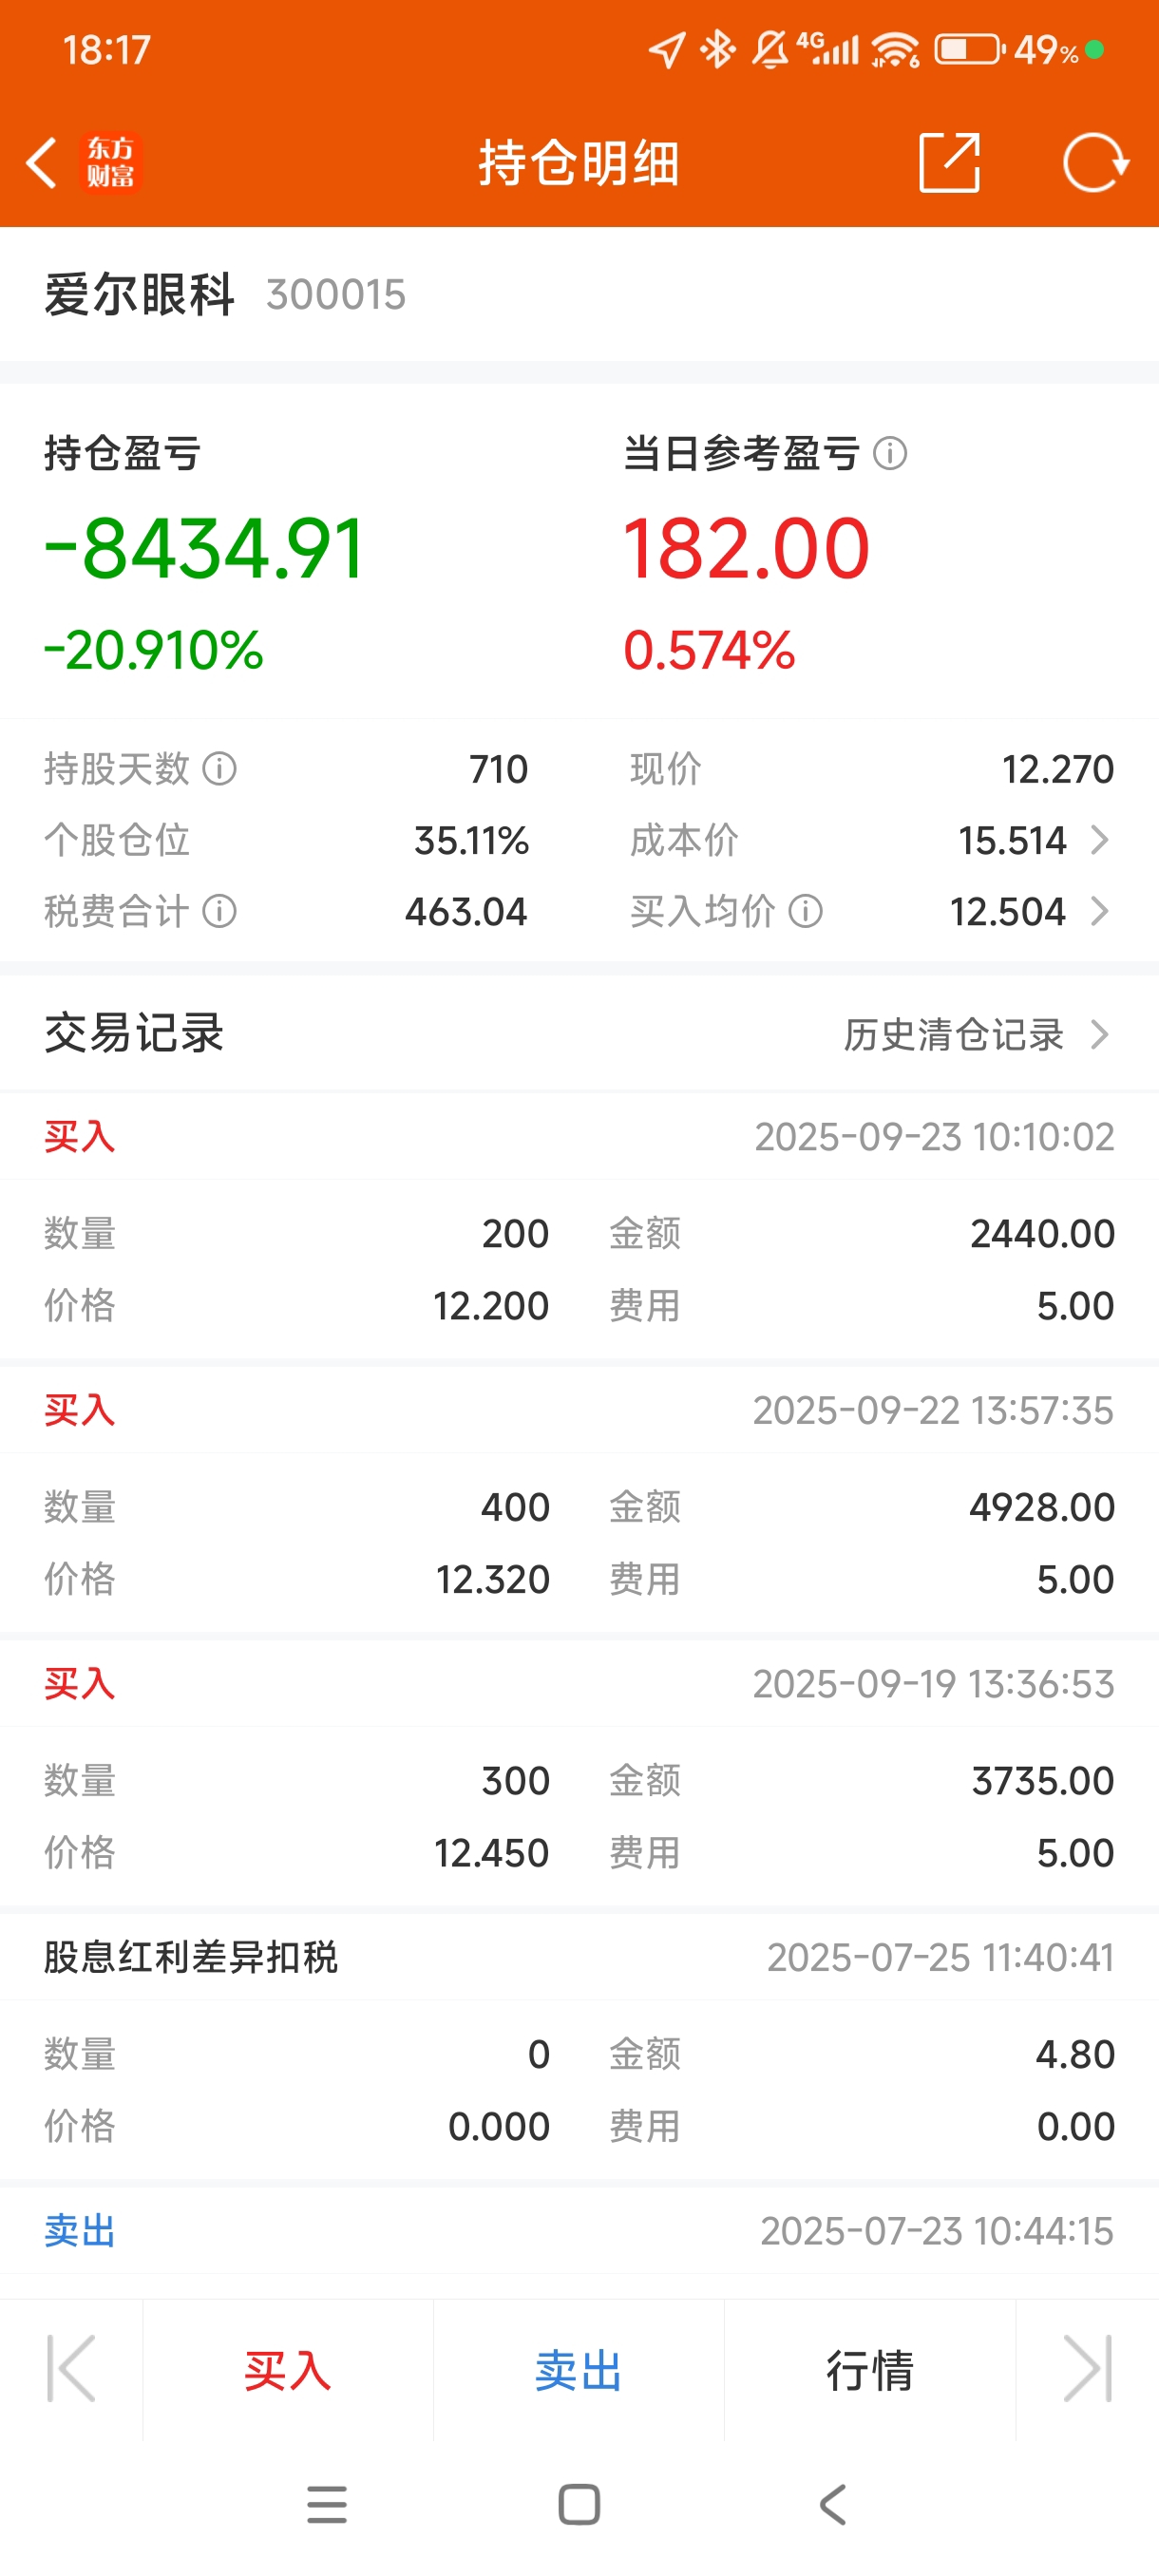Open 历史清仓记录 chevron

tap(1099, 1034)
